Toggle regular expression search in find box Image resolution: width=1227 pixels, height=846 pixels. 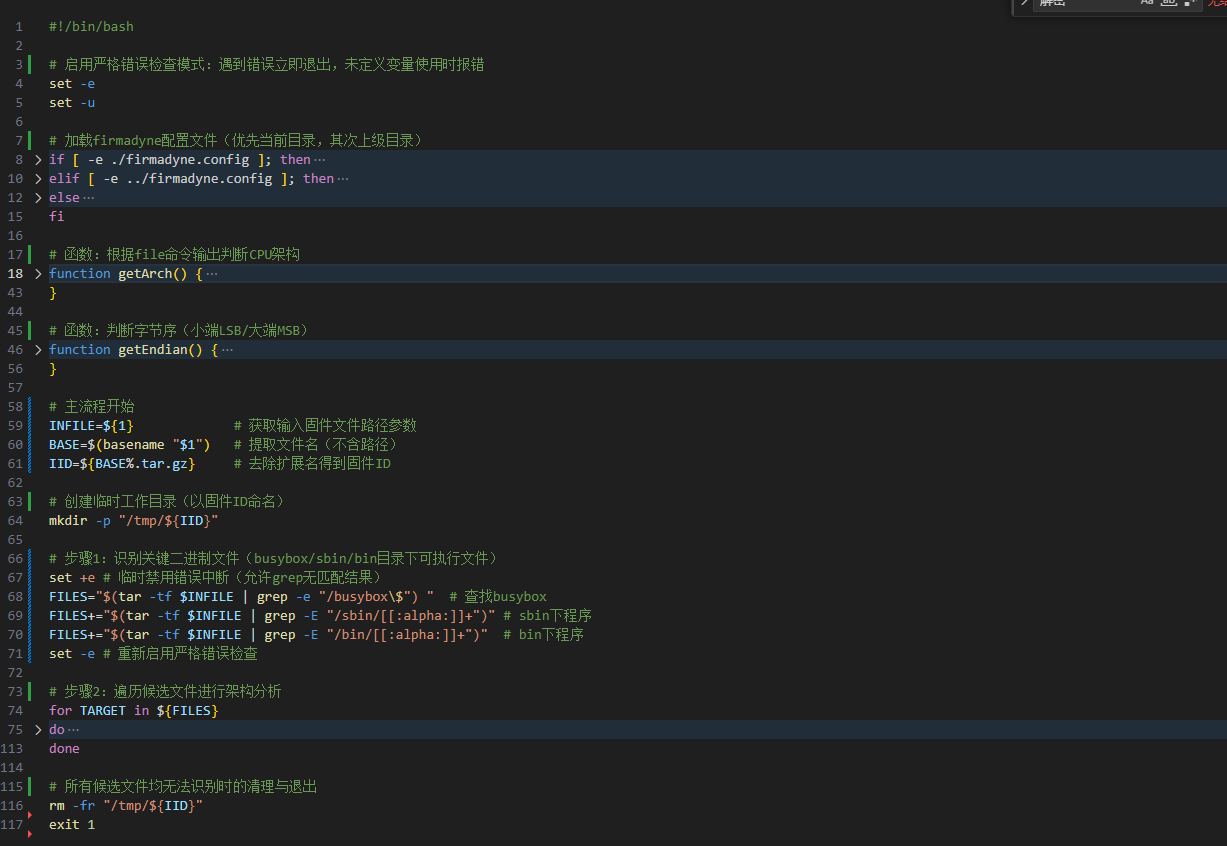[1189, 3]
